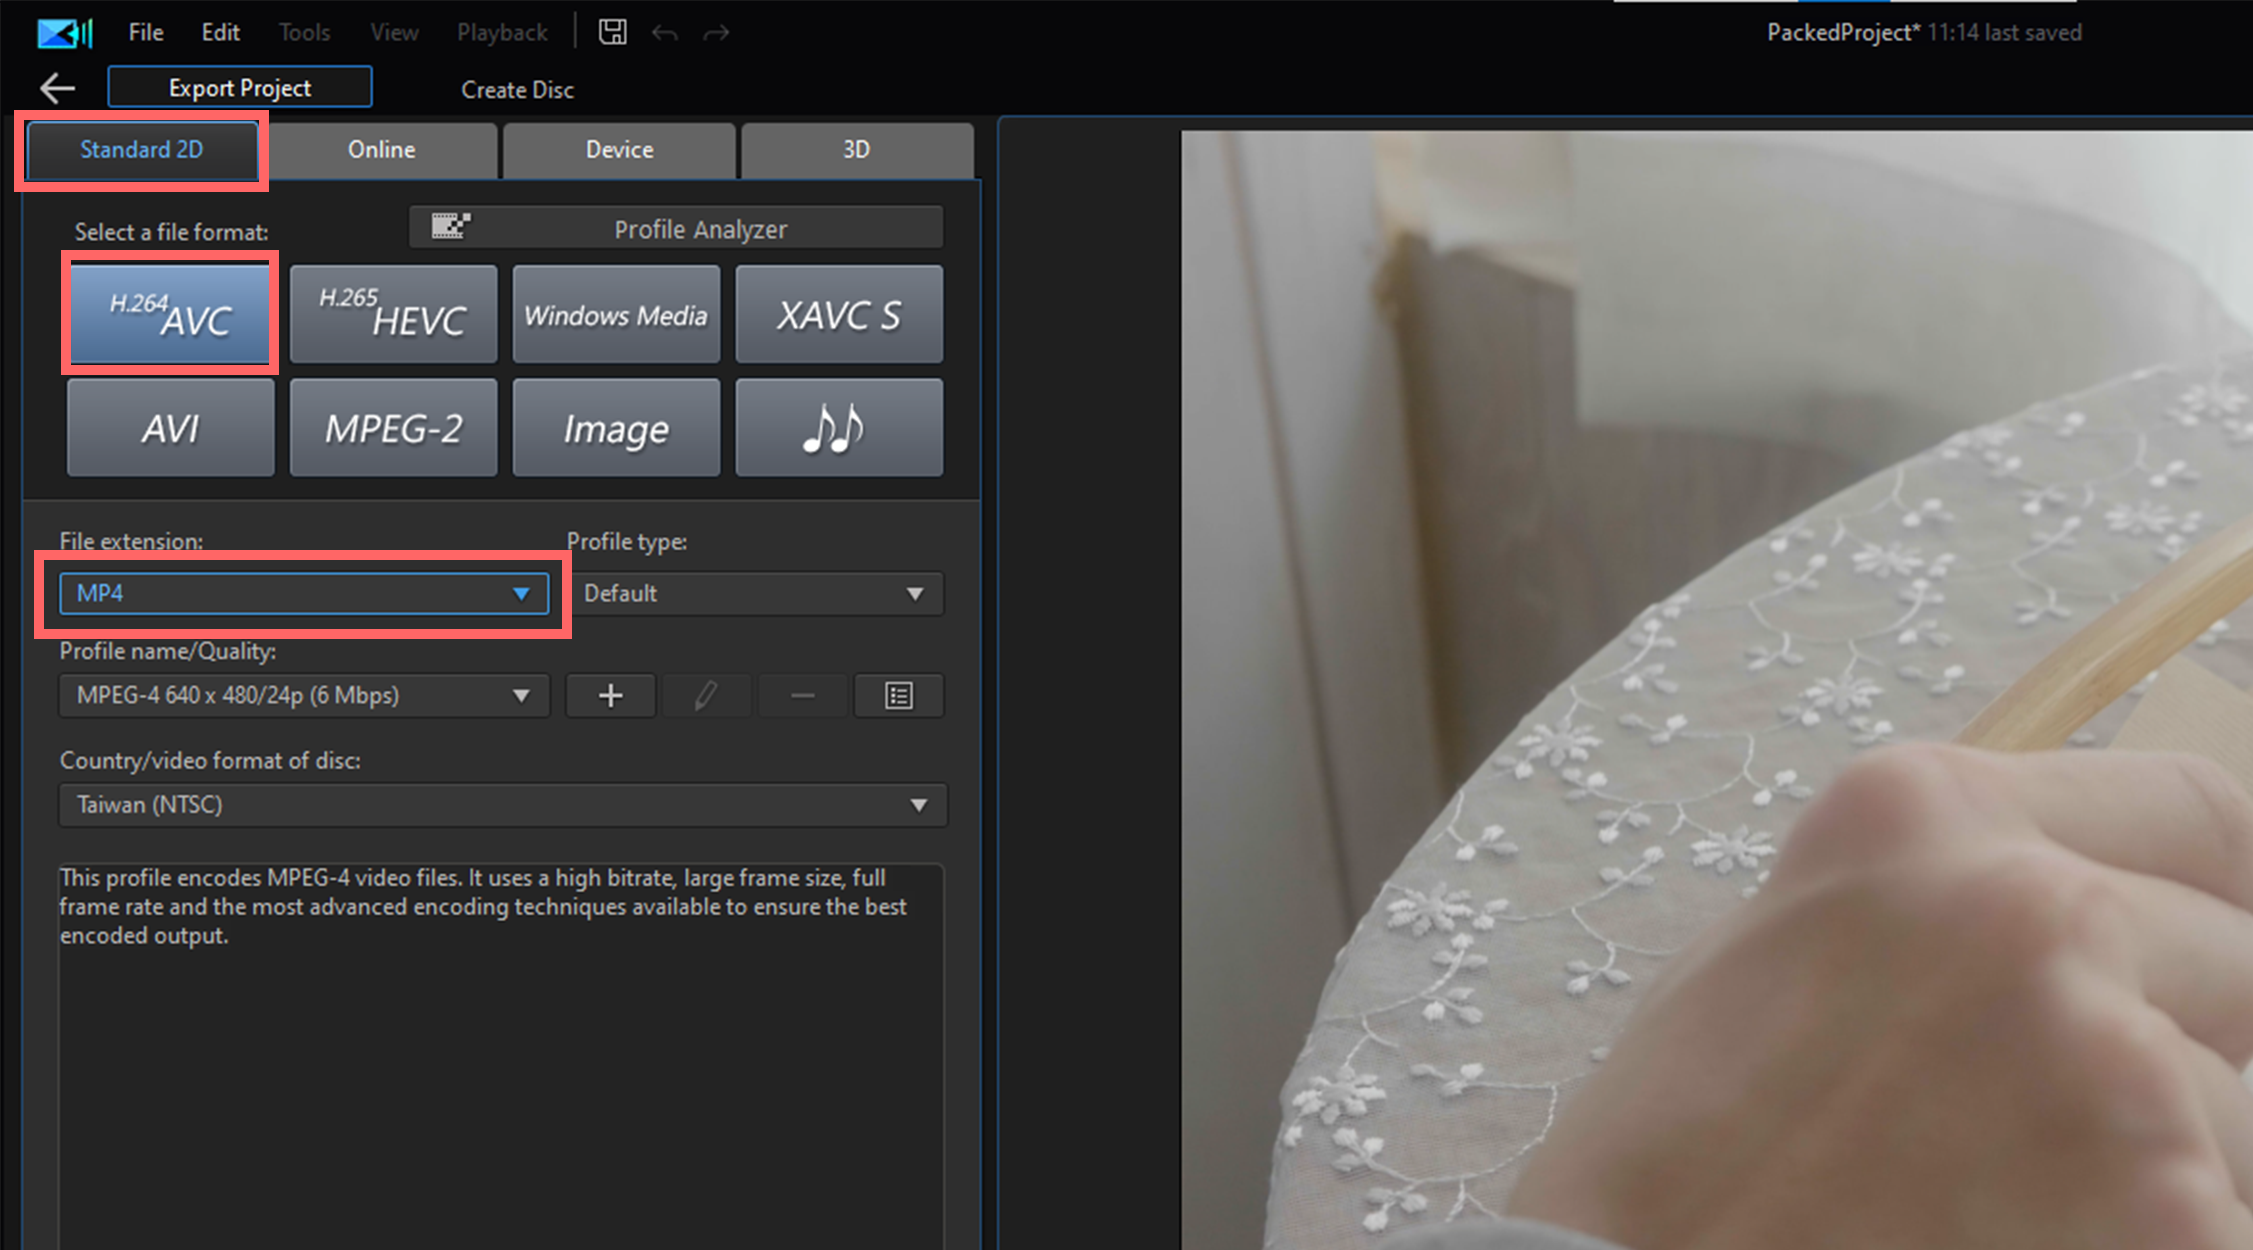Expand the MP4 file extension dropdown
Viewport: 2253px width, 1250px height.
tap(304, 593)
